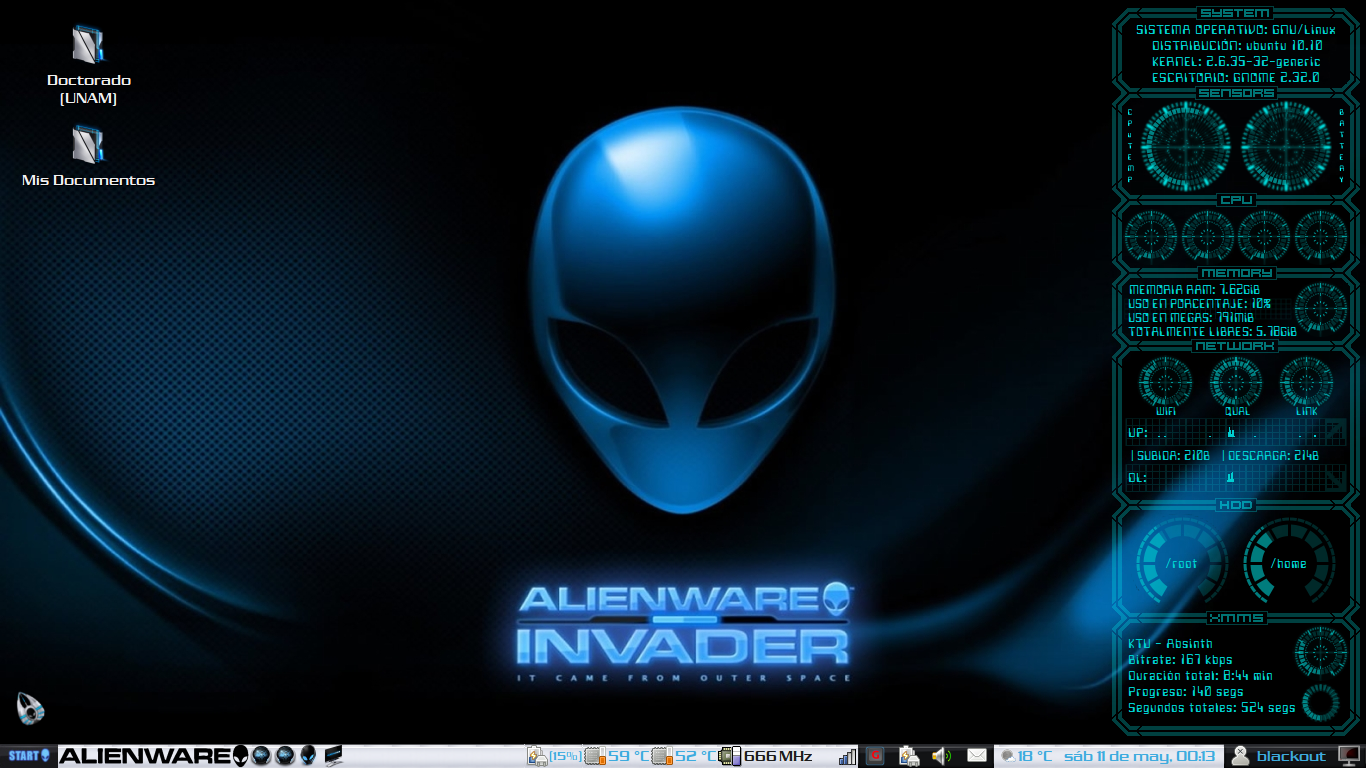Click the monitor icon at panel end
The image size is (1366, 768).
(x=1350, y=756)
